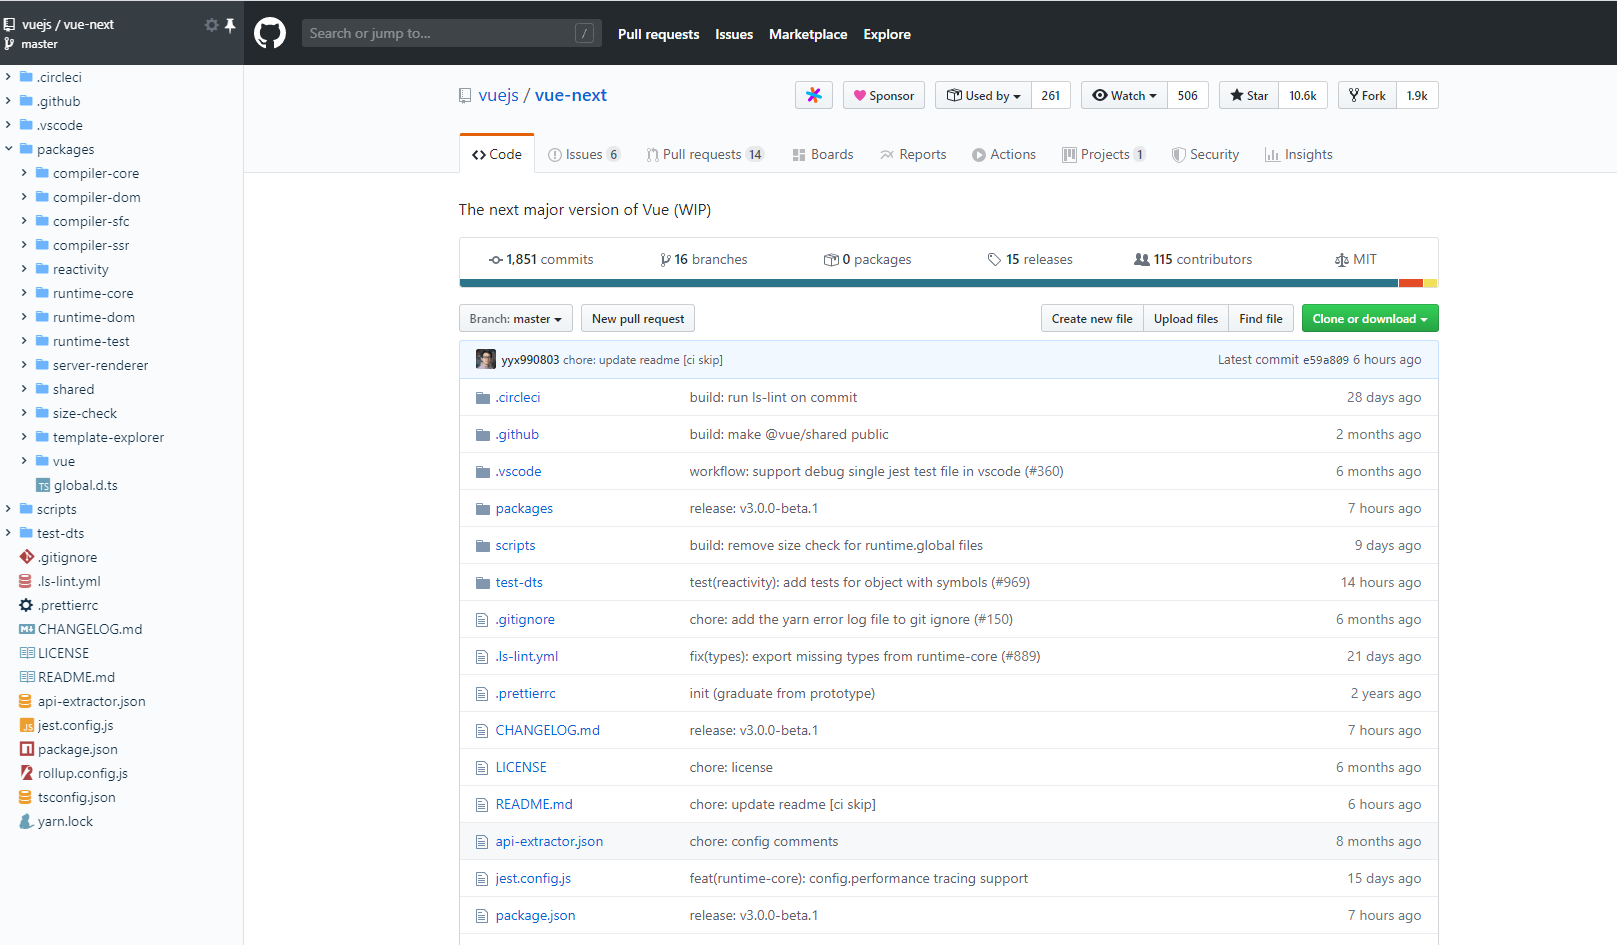1617x945 pixels.
Task: Click the LICENSE file icon in sidebar
Action: (x=27, y=653)
